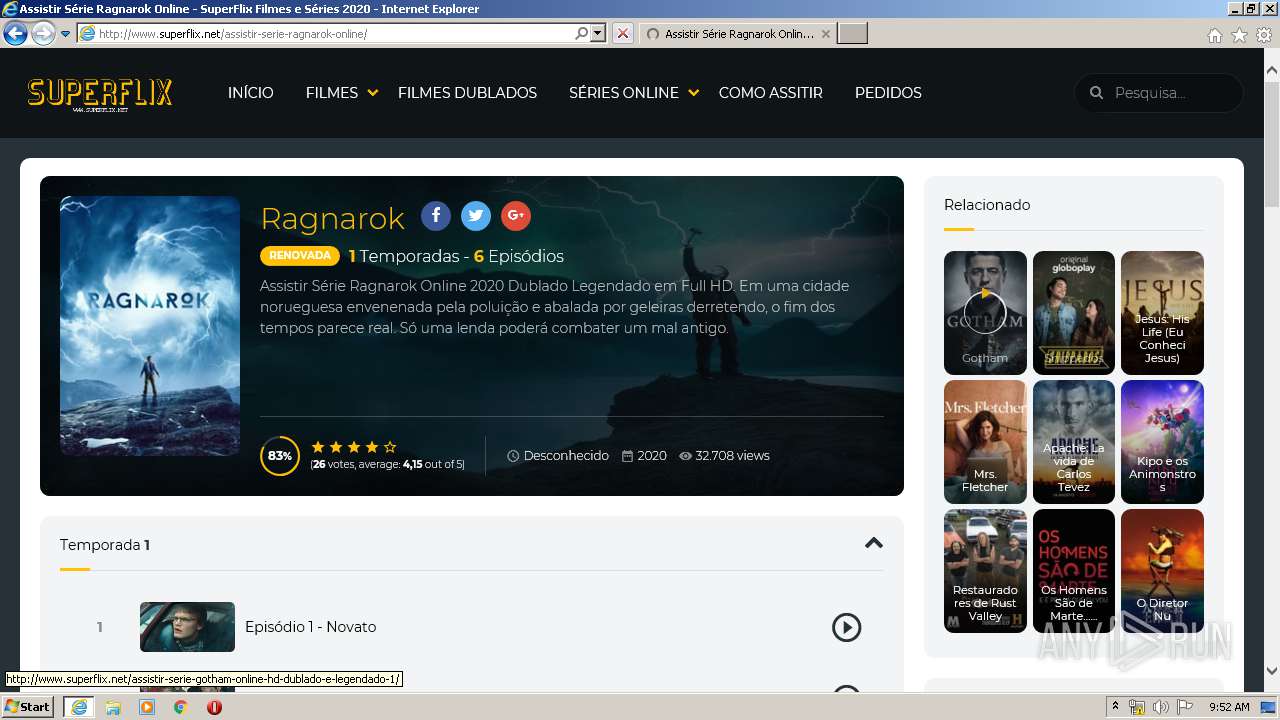Open Os Homens São de Marte thumbnail

[x=1074, y=571]
